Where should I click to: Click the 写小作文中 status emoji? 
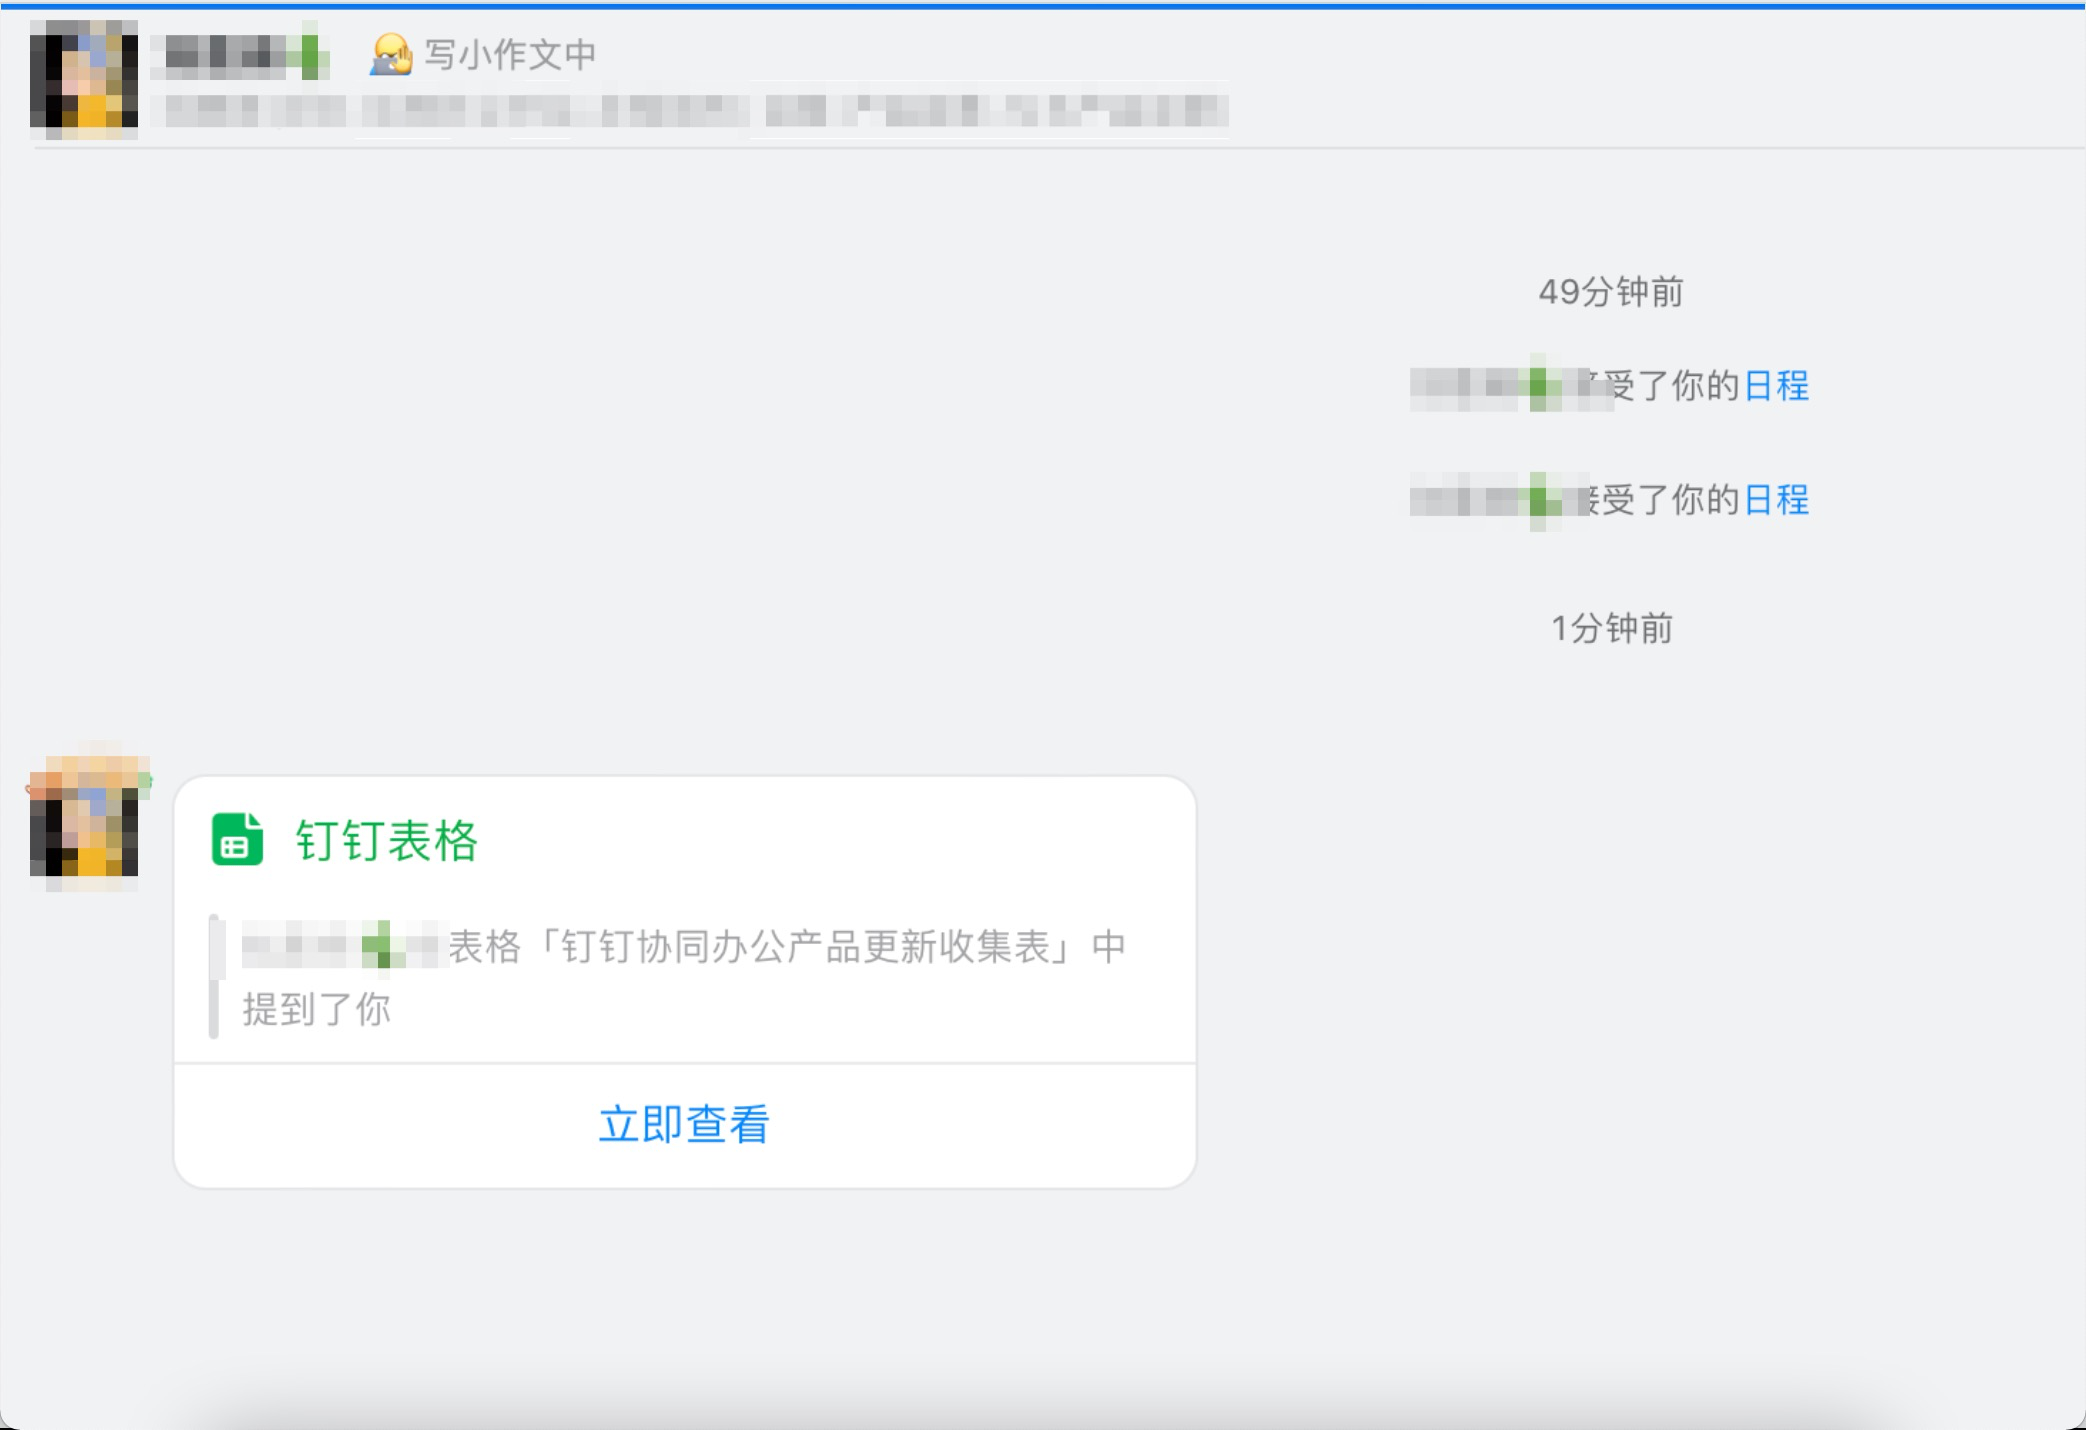(x=390, y=55)
